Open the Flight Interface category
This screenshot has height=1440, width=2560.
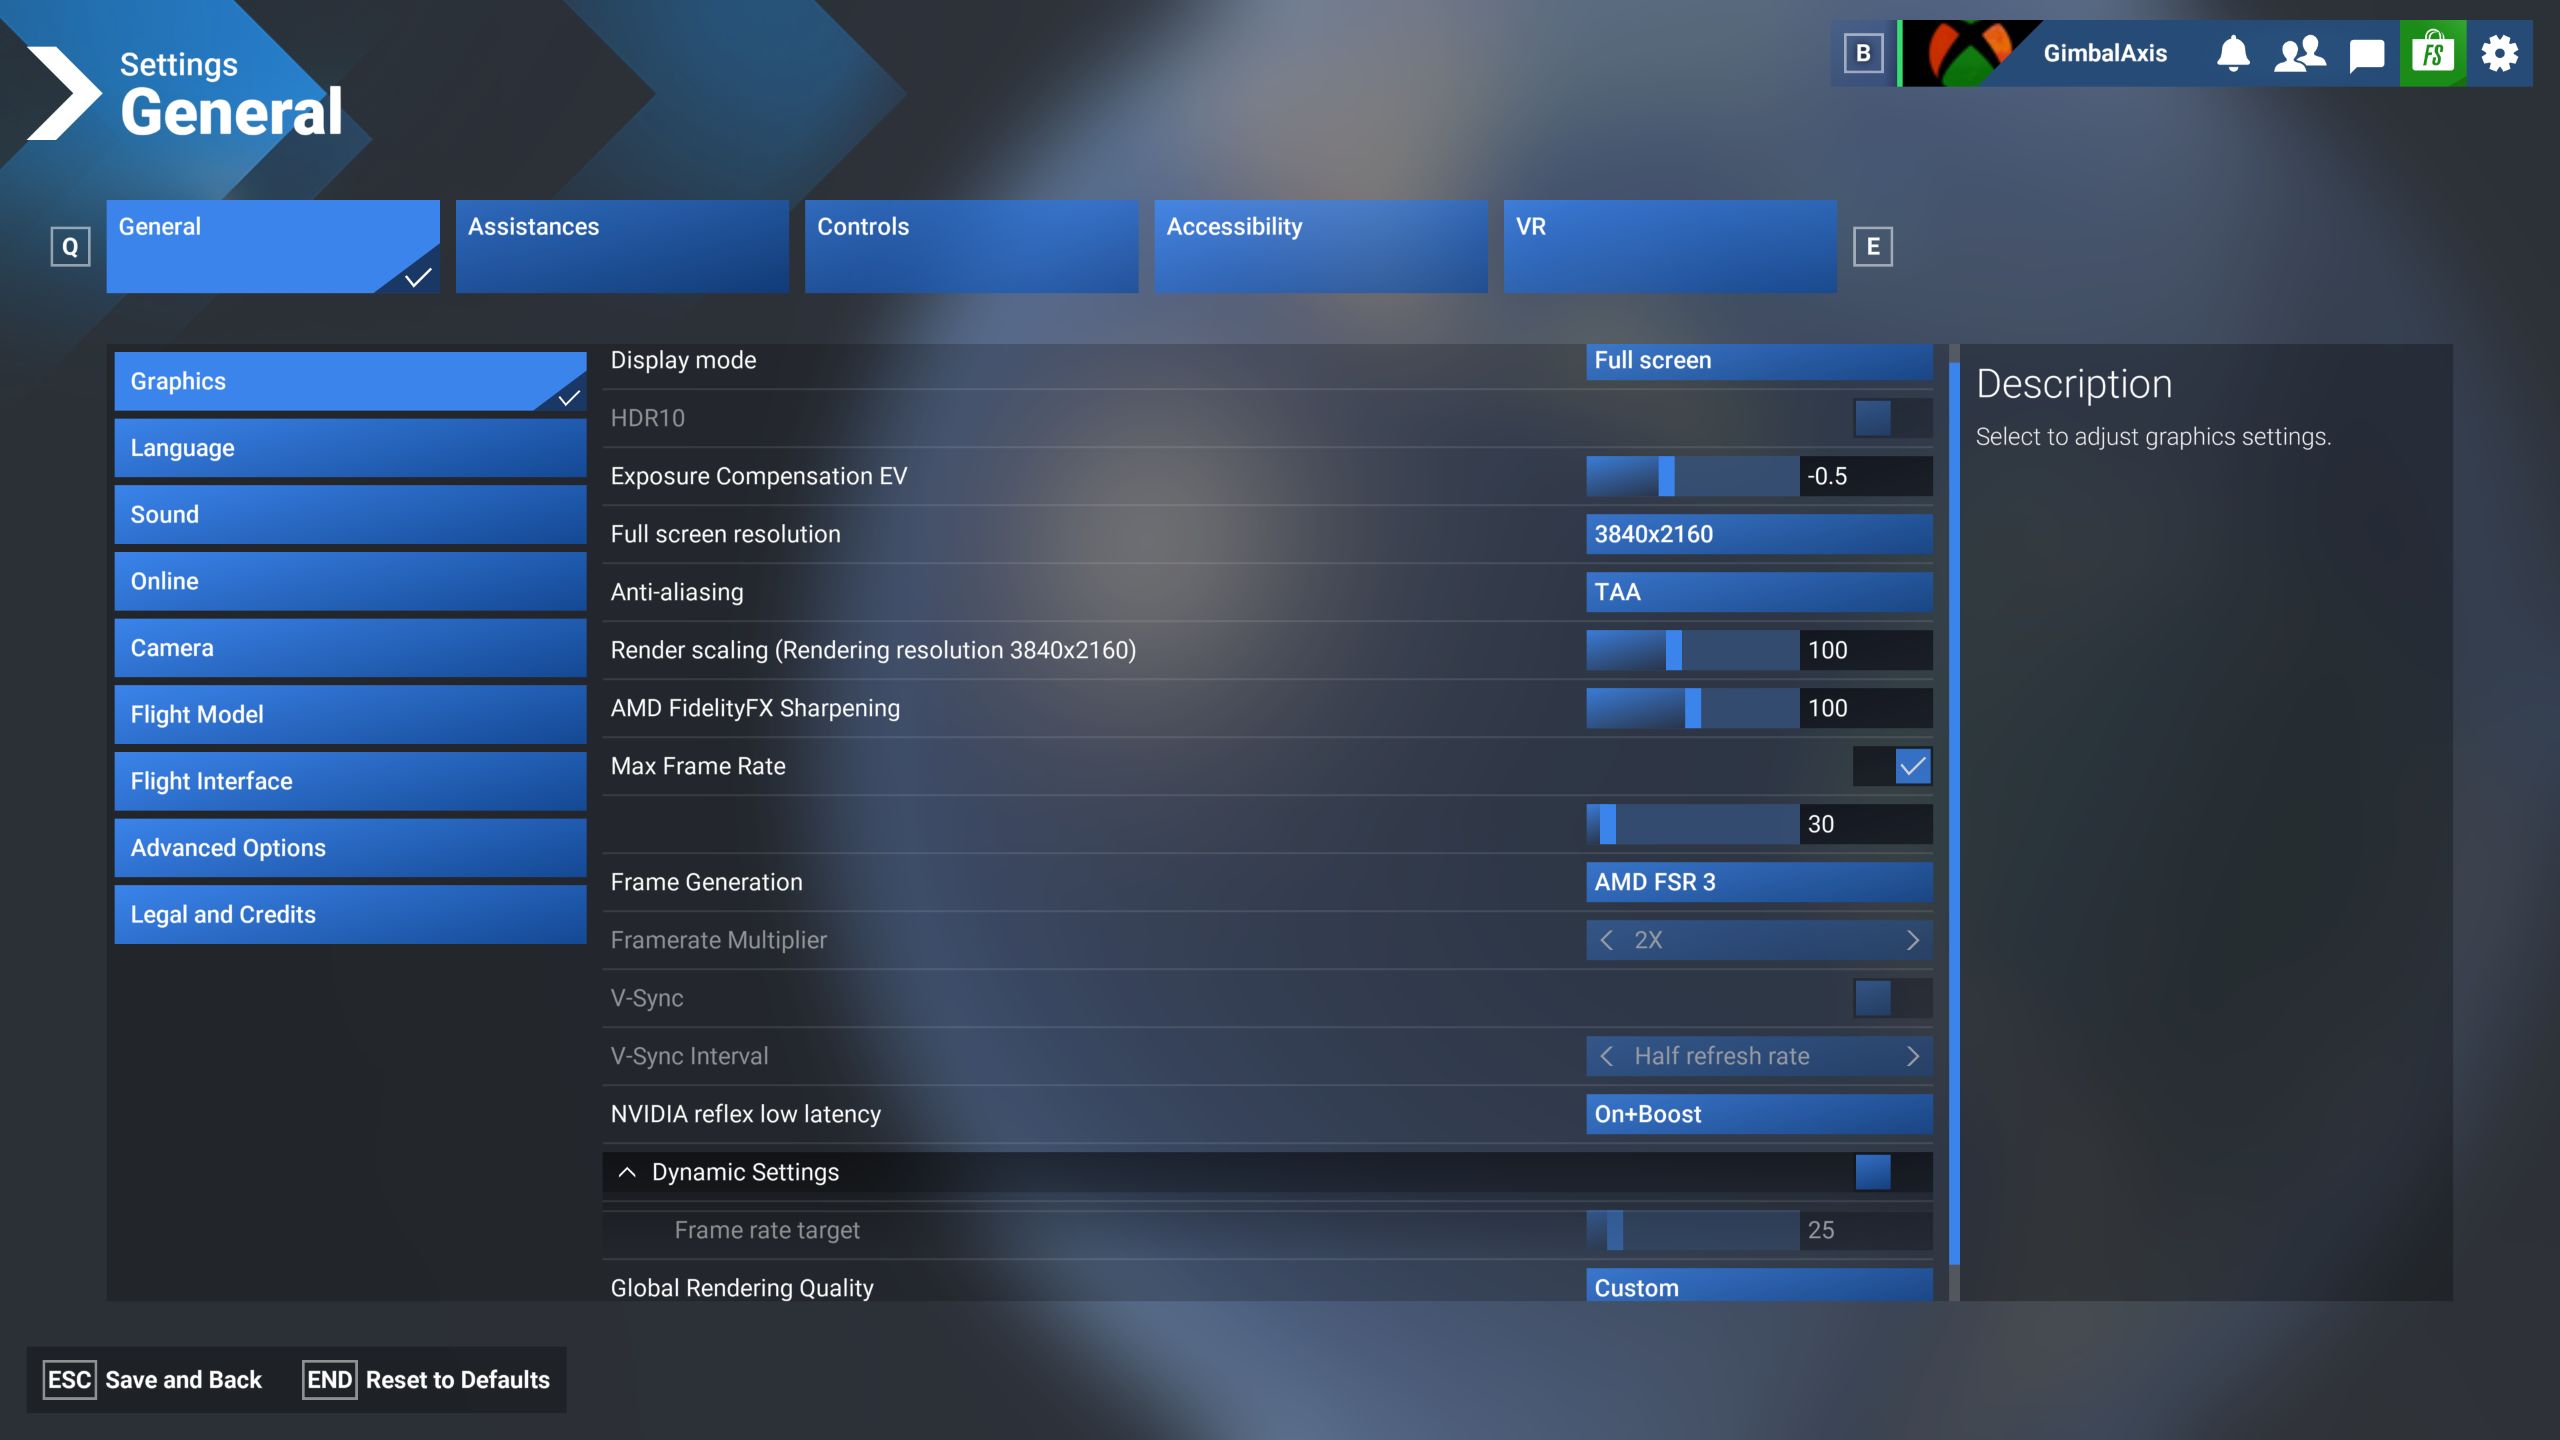pos(350,781)
